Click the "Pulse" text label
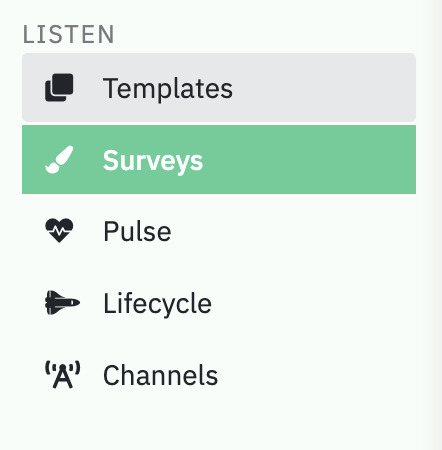Viewport: 442px width, 450px height. point(137,231)
